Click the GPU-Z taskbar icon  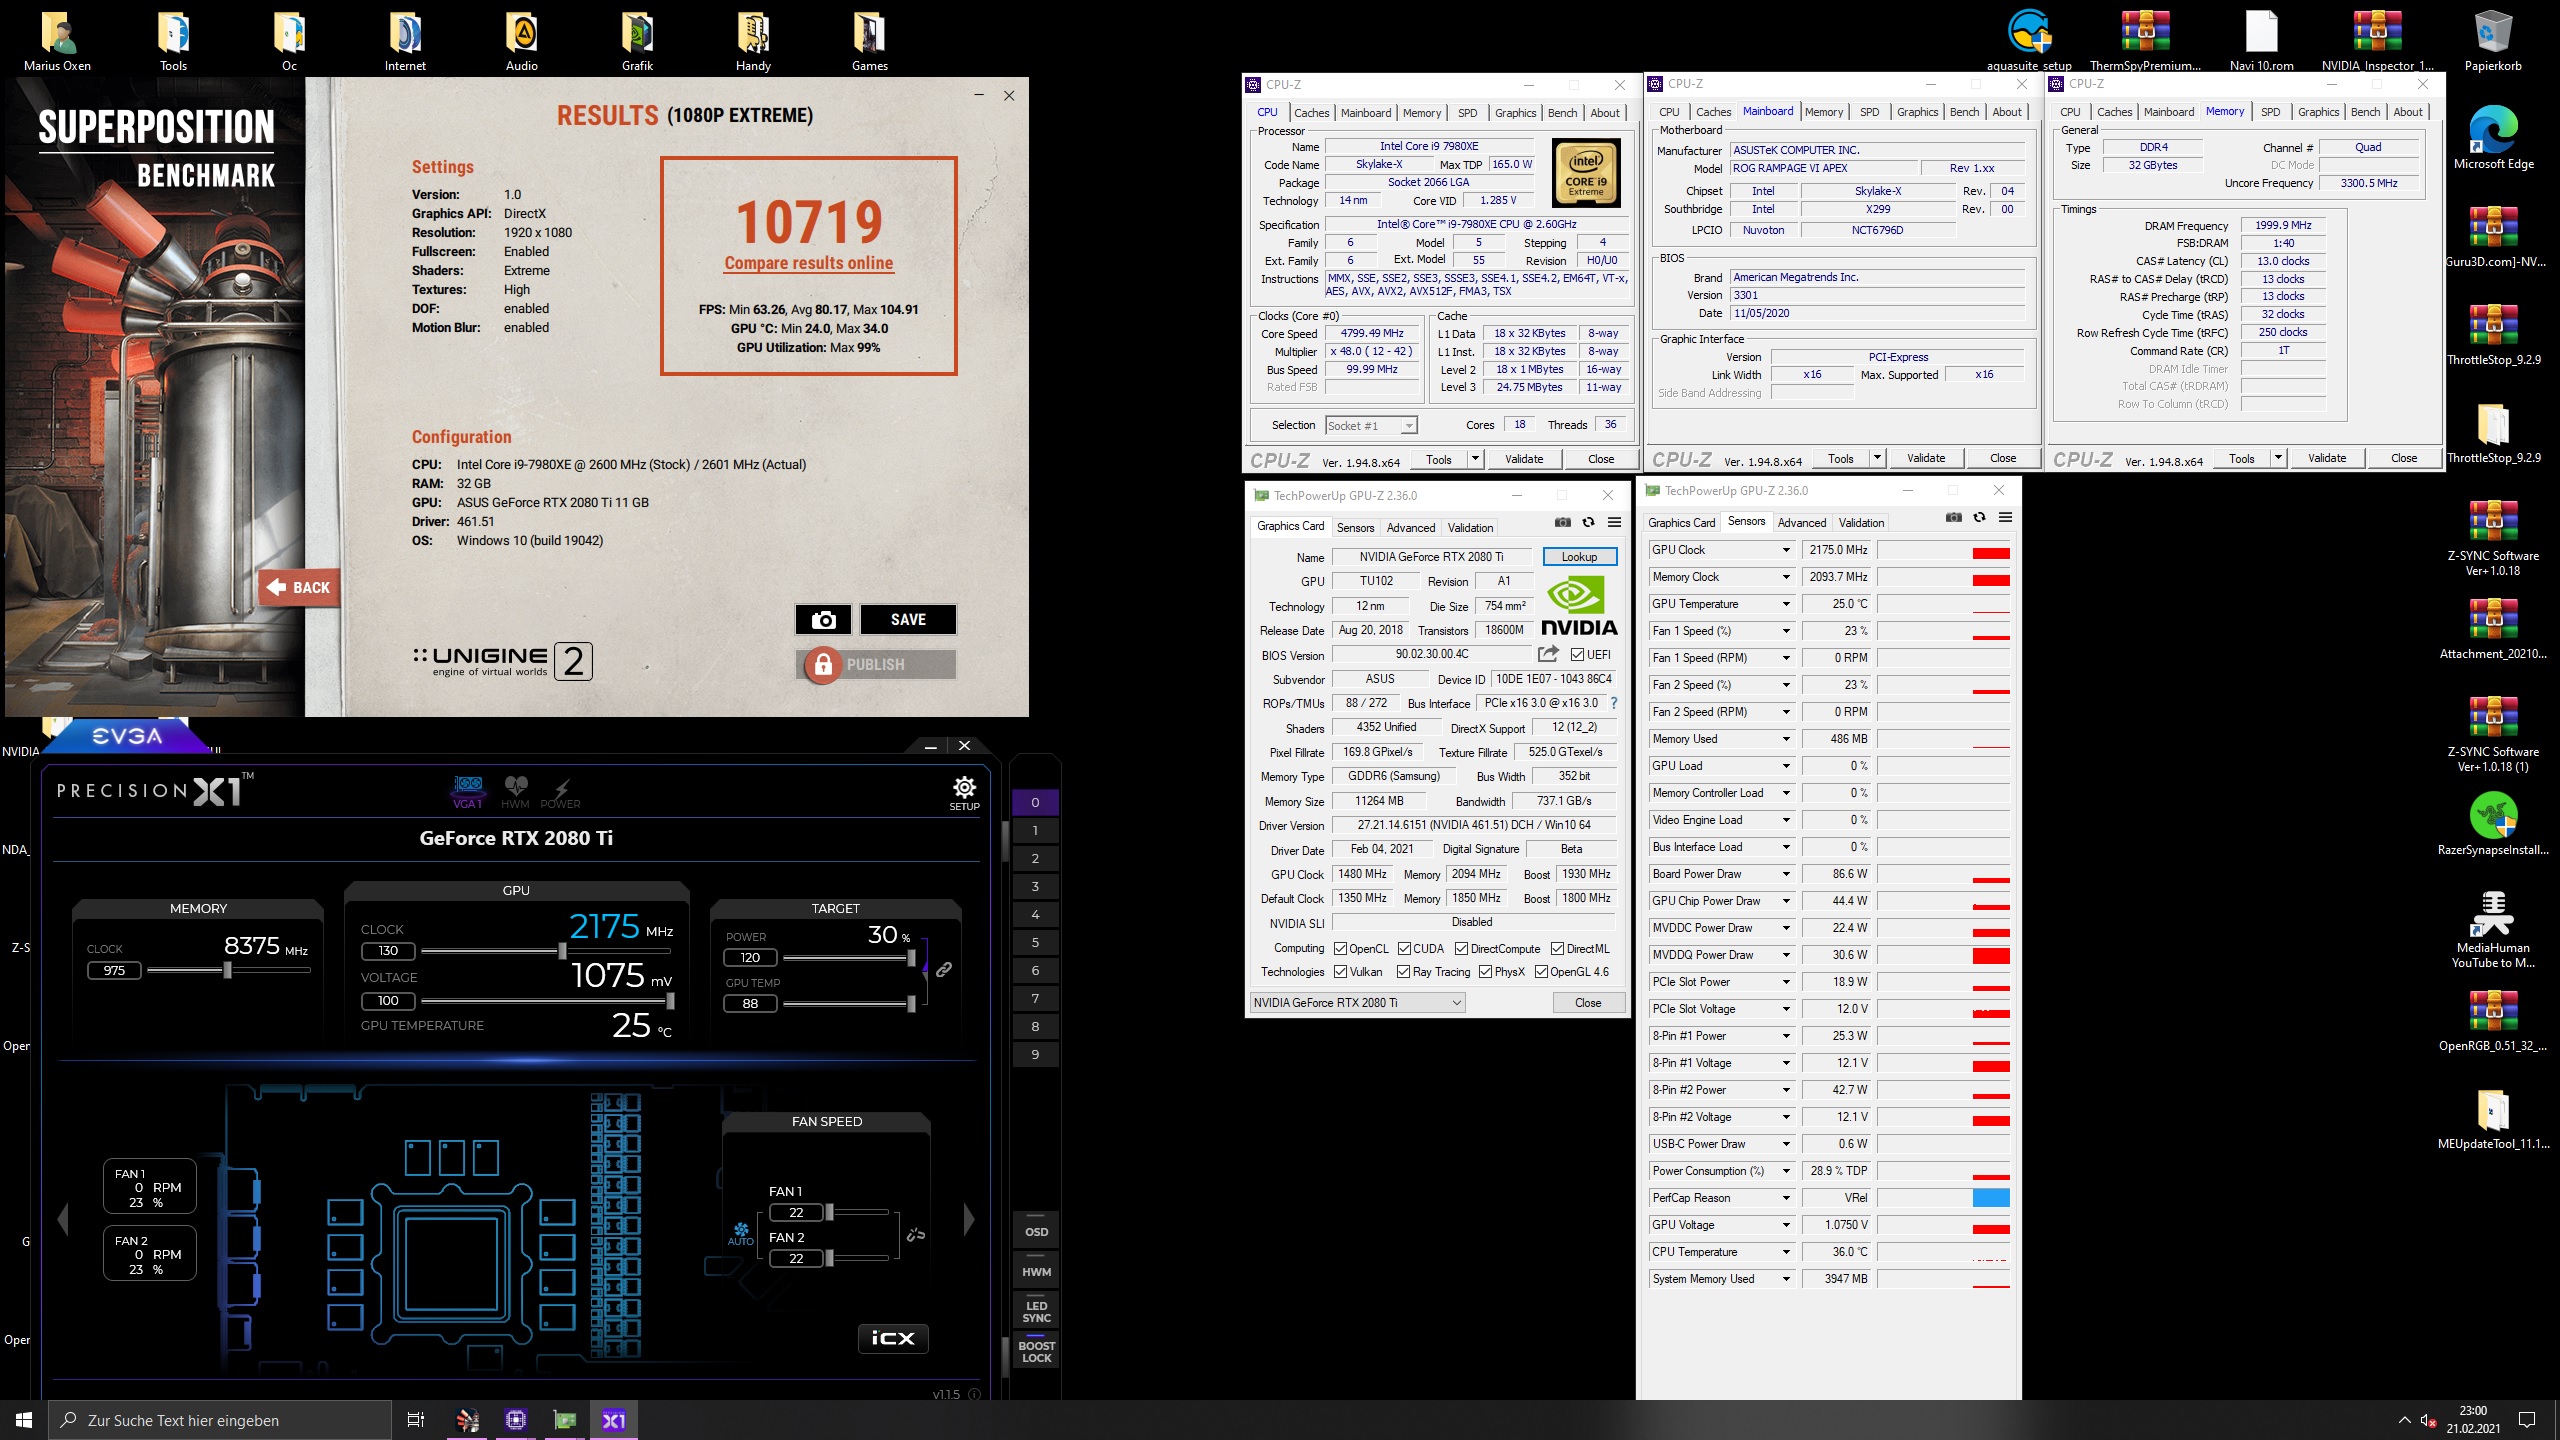[564, 1420]
